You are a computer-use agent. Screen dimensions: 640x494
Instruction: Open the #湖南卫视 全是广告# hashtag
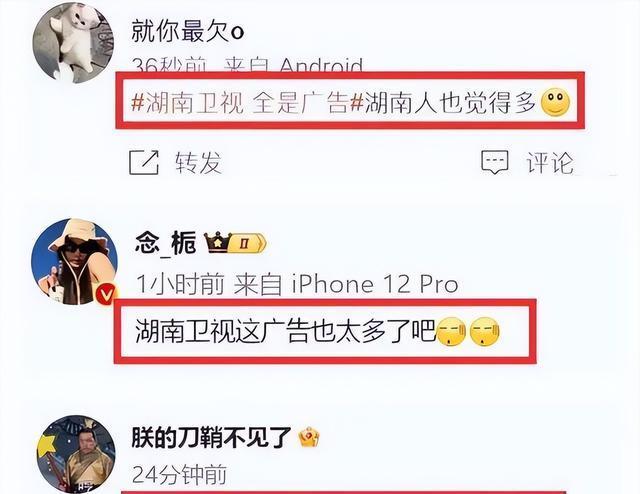[x=240, y=103]
